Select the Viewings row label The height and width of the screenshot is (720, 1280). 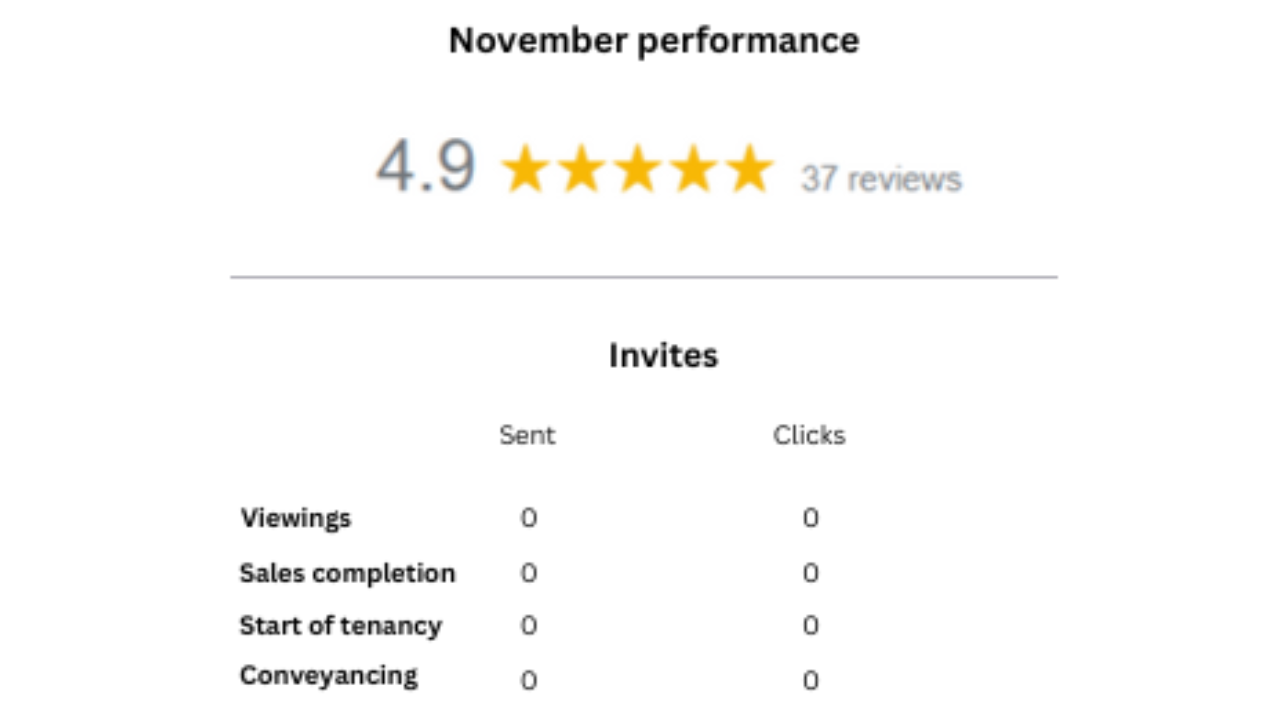click(295, 518)
